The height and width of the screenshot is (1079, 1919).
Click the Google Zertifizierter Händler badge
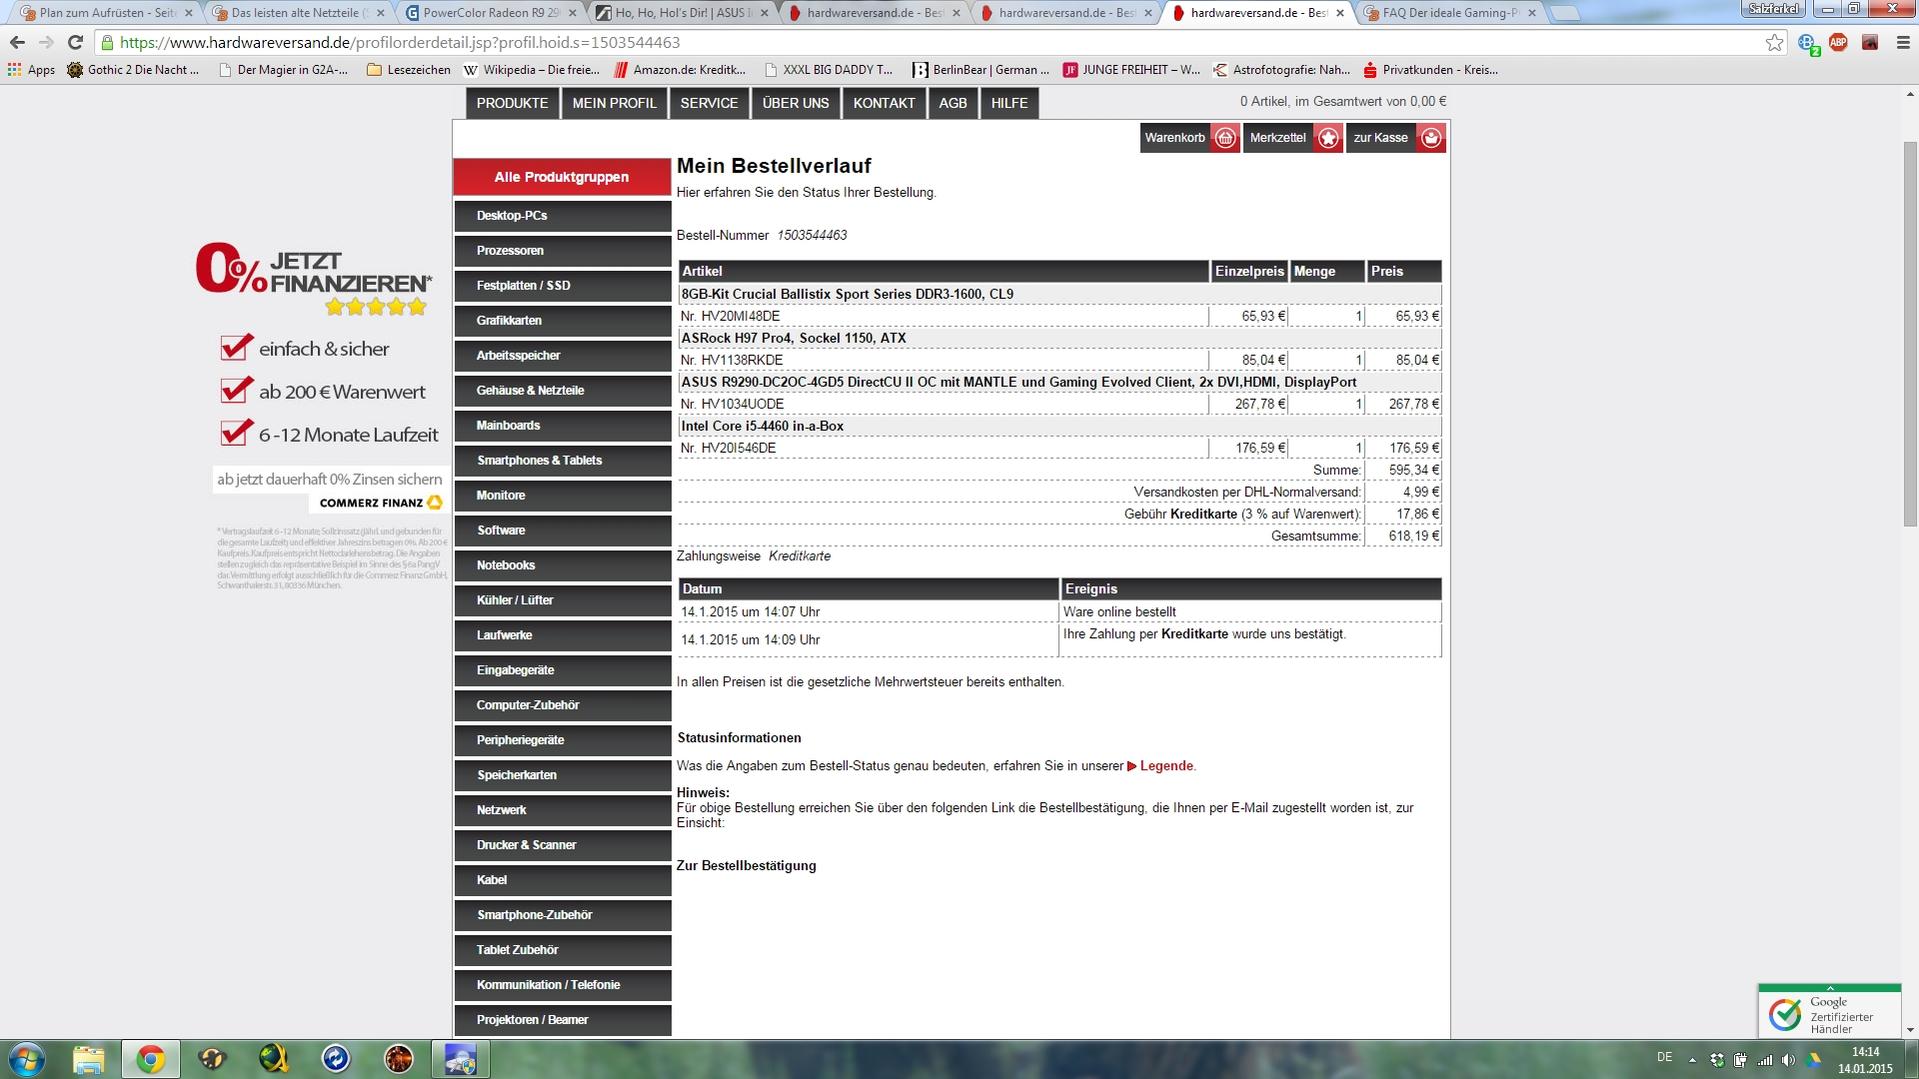pos(1829,1011)
